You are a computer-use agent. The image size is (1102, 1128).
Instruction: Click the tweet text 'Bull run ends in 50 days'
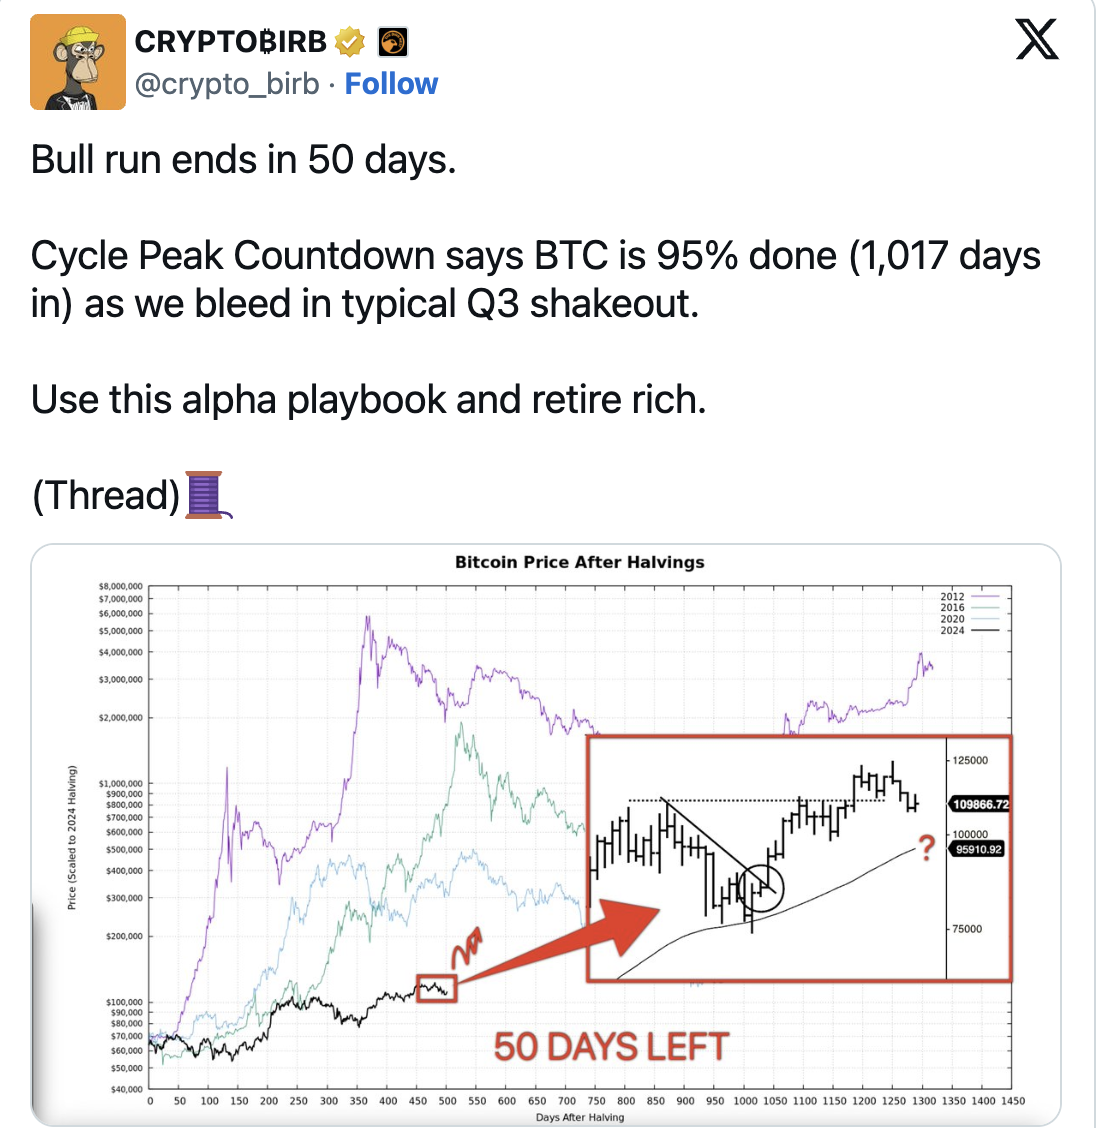coord(243,160)
